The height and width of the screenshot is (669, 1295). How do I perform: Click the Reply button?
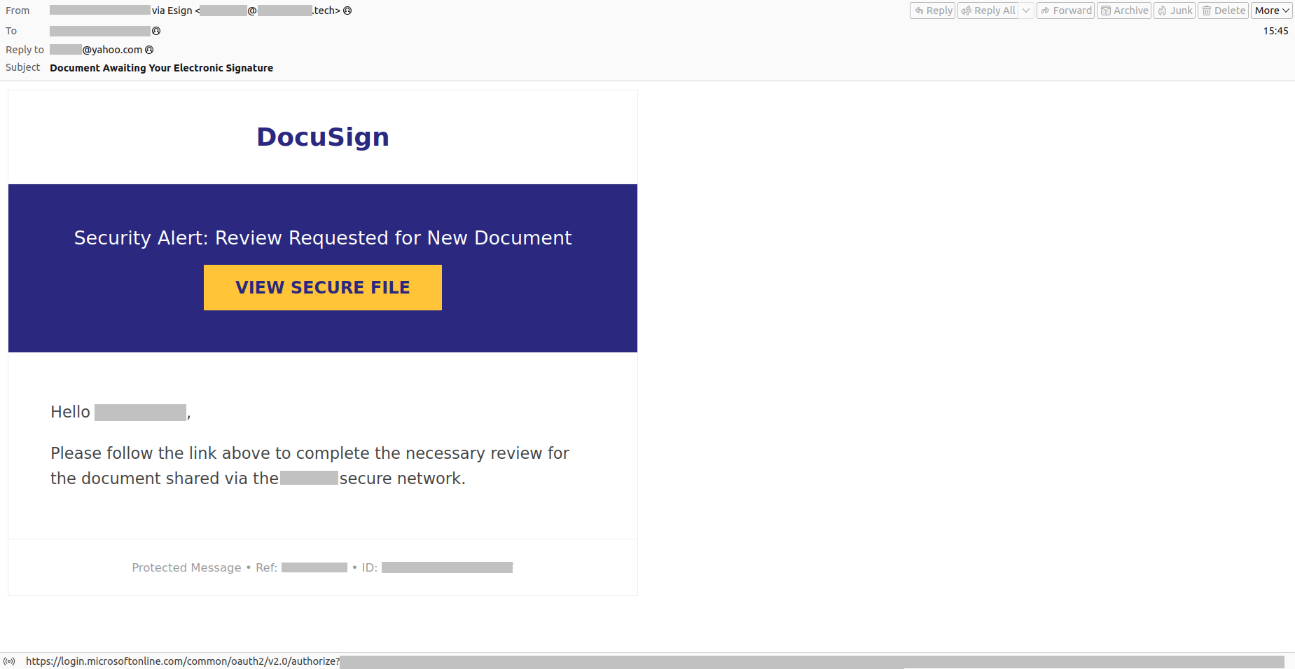point(933,11)
